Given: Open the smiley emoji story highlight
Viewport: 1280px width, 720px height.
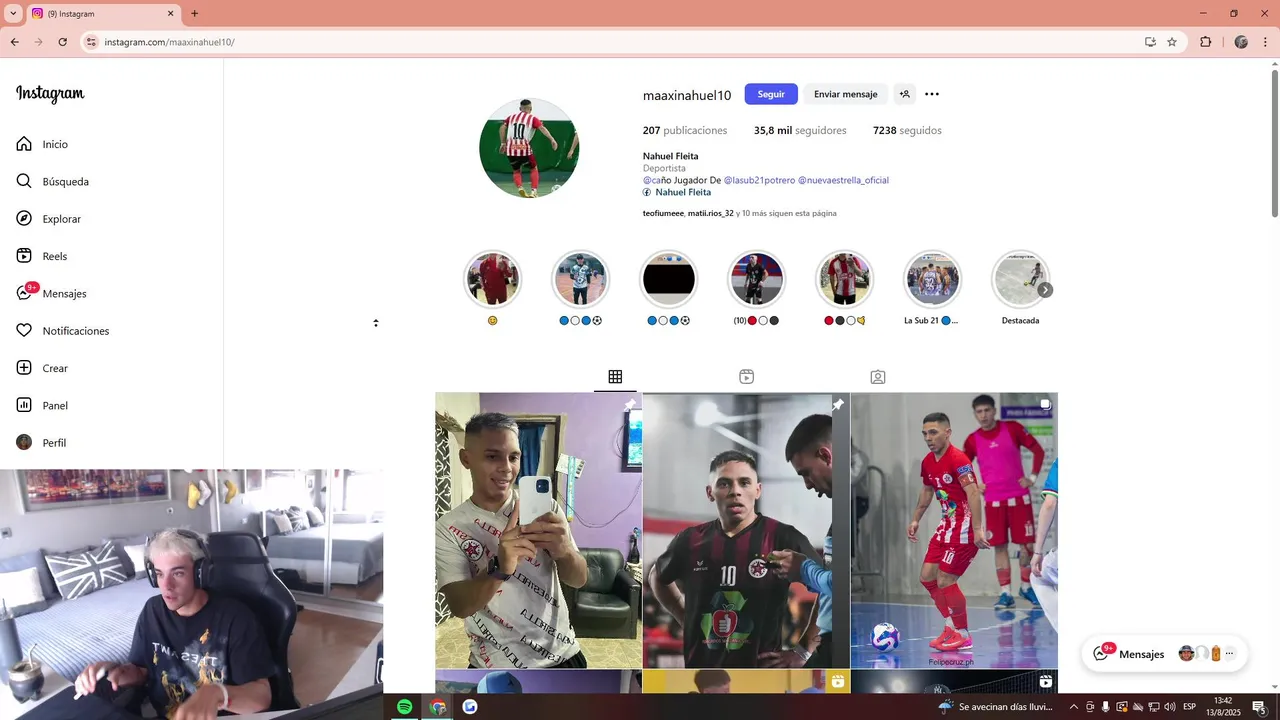Looking at the screenshot, I should pos(493,279).
